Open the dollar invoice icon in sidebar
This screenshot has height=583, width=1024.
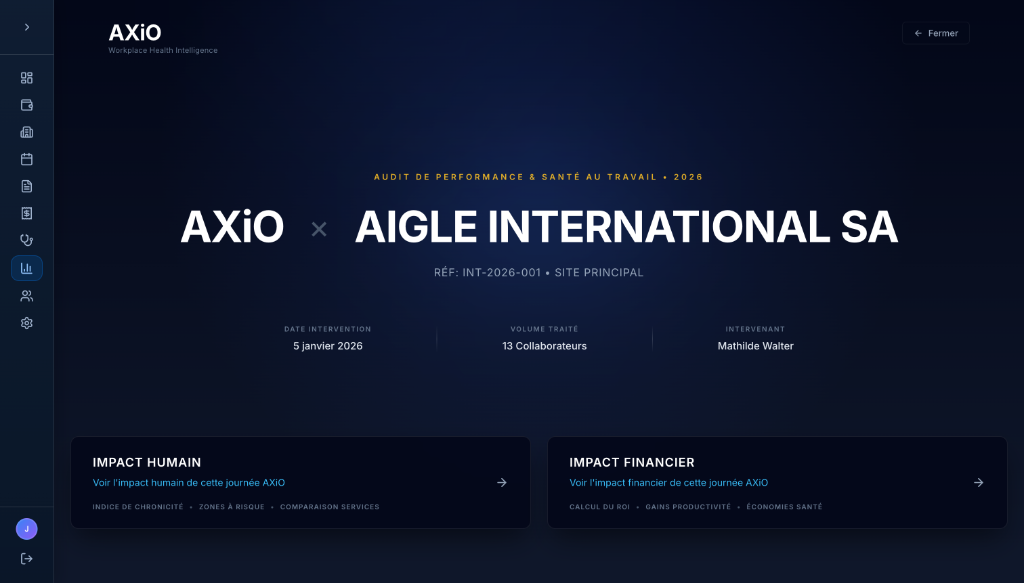(27, 213)
